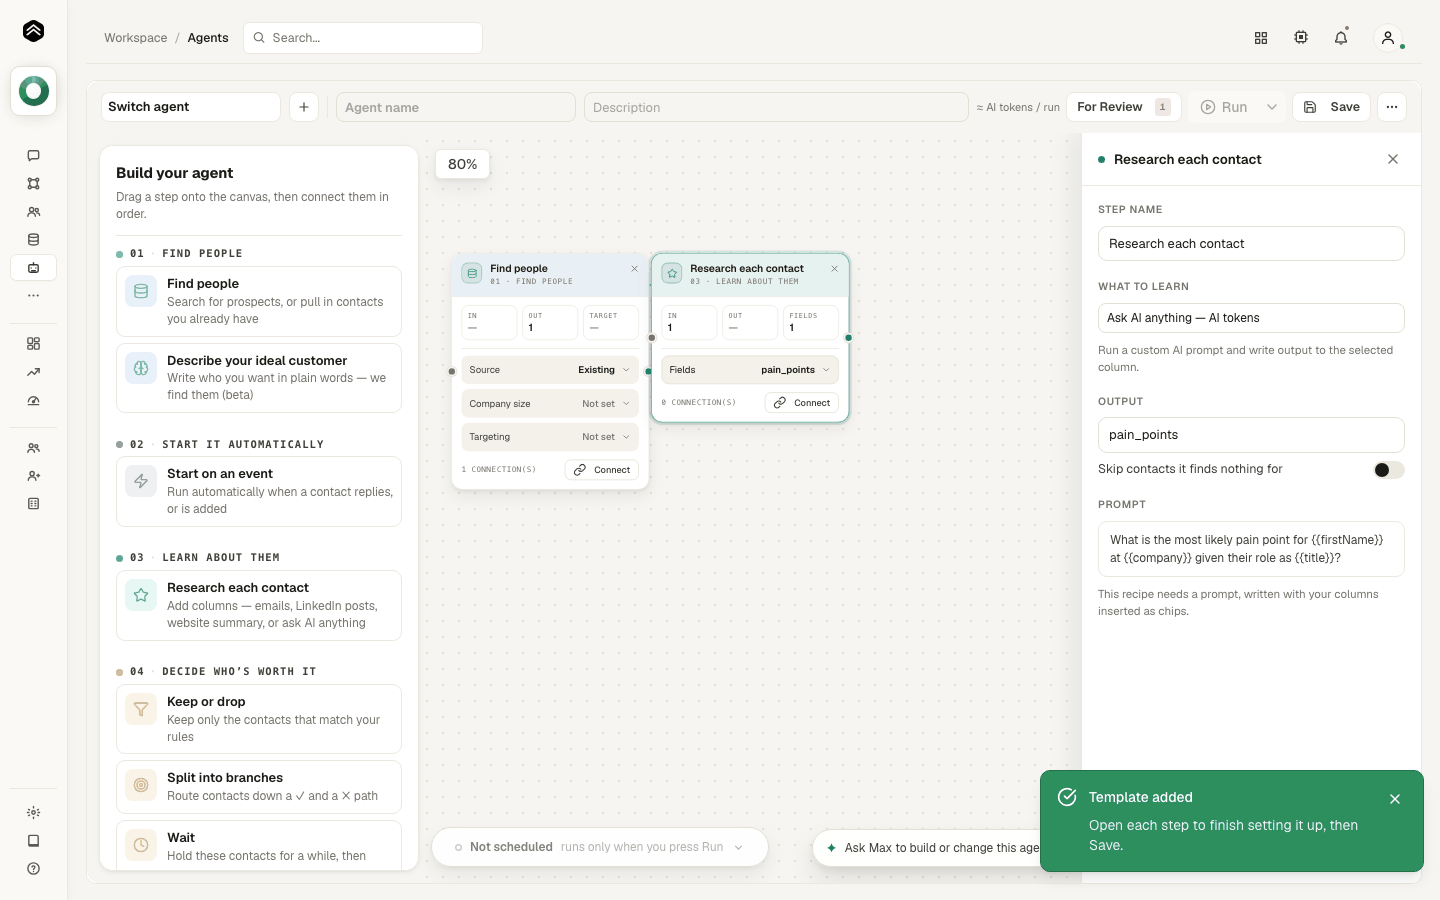
Task: Select the Split into branches step
Action: tap(259, 787)
